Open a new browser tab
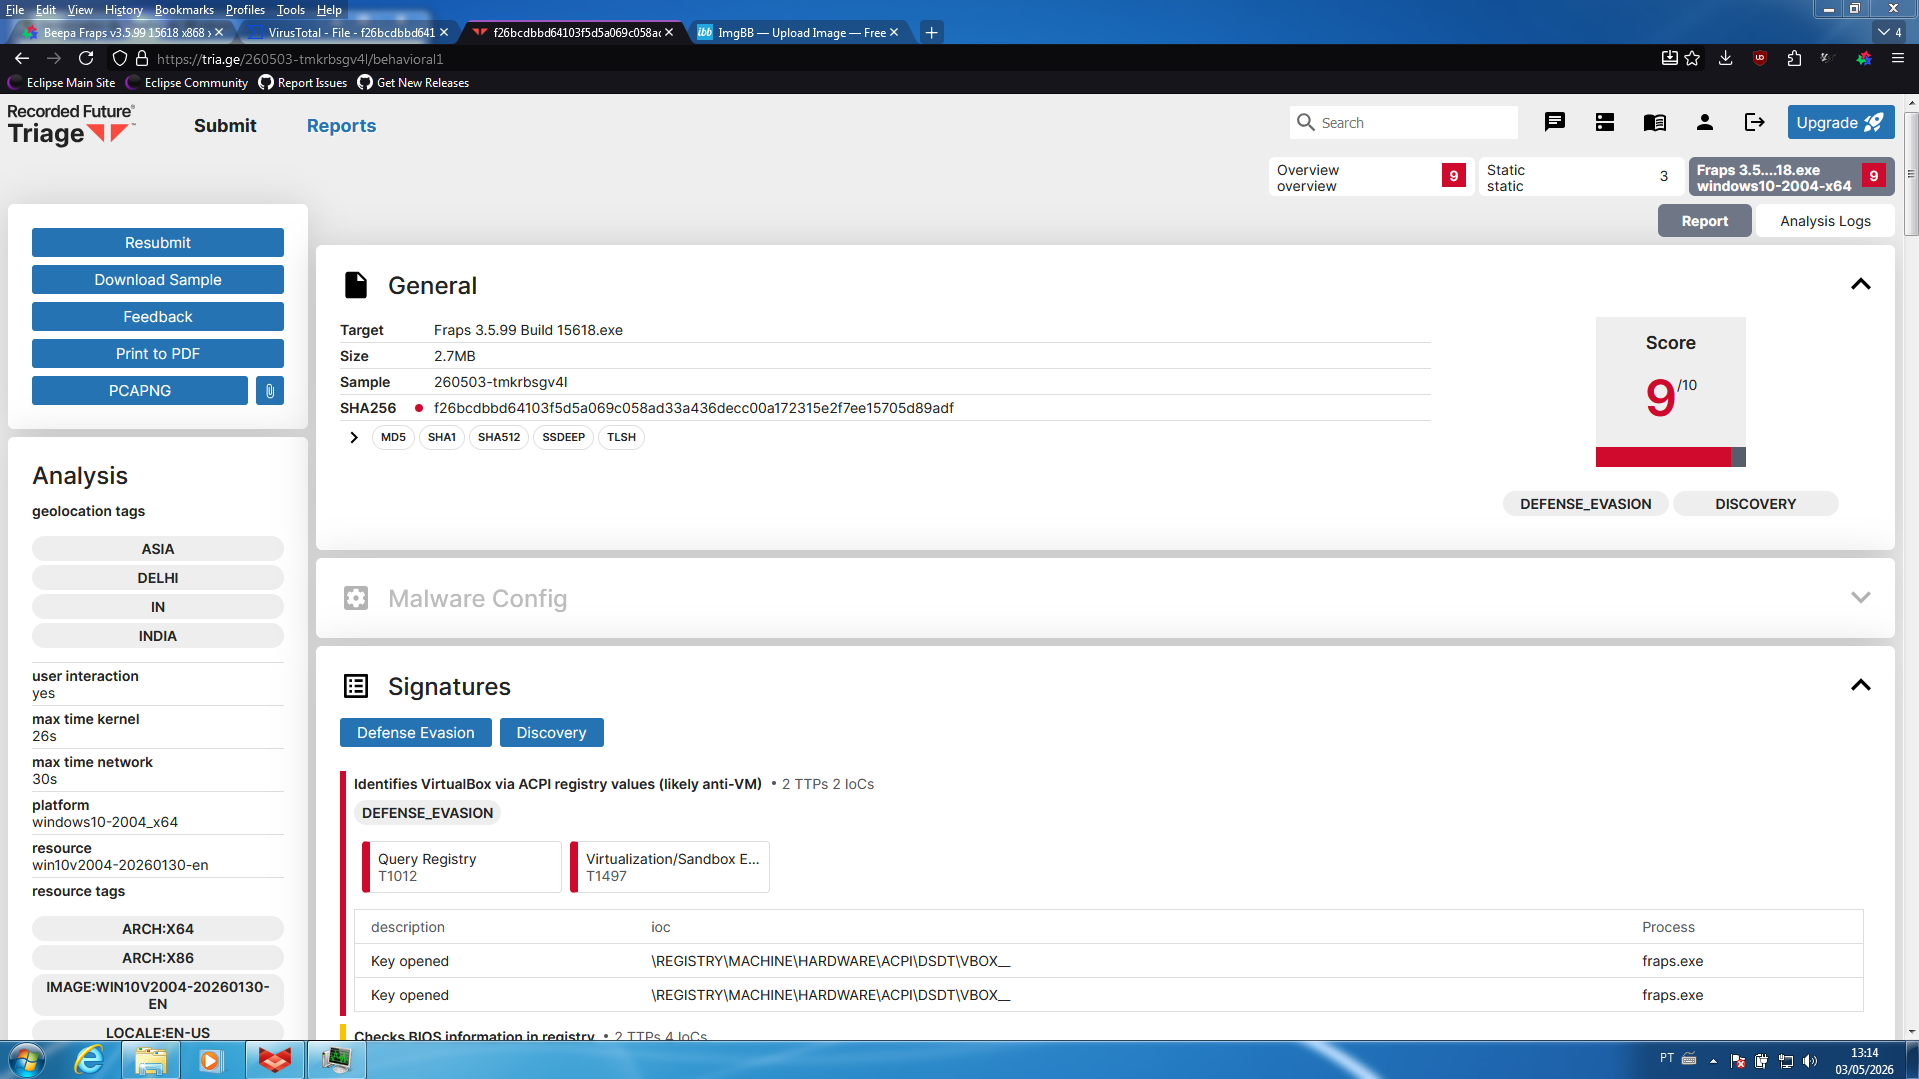Viewport: 1919px width, 1079px height. click(x=931, y=32)
